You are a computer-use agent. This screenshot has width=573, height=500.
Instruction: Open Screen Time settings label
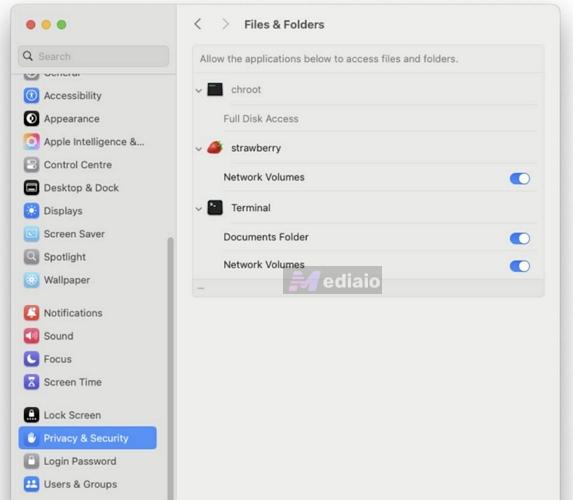(x=73, y=382)
